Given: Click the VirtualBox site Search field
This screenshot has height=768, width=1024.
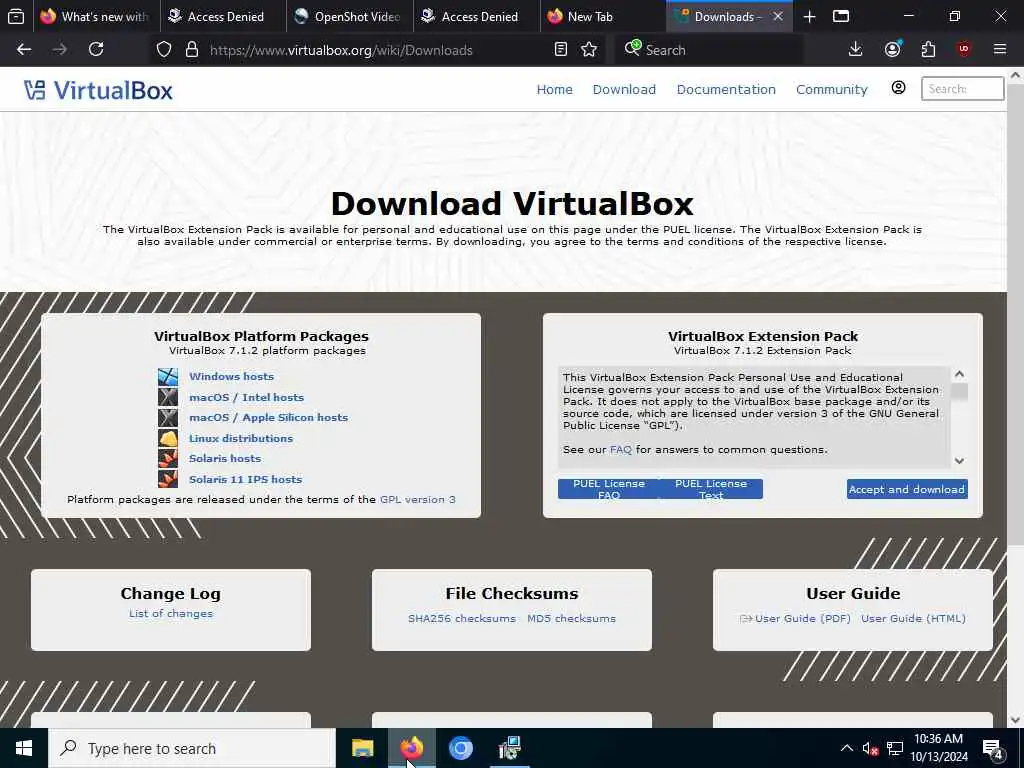Looking at the screenshot, I should click(x=962, y=89).
